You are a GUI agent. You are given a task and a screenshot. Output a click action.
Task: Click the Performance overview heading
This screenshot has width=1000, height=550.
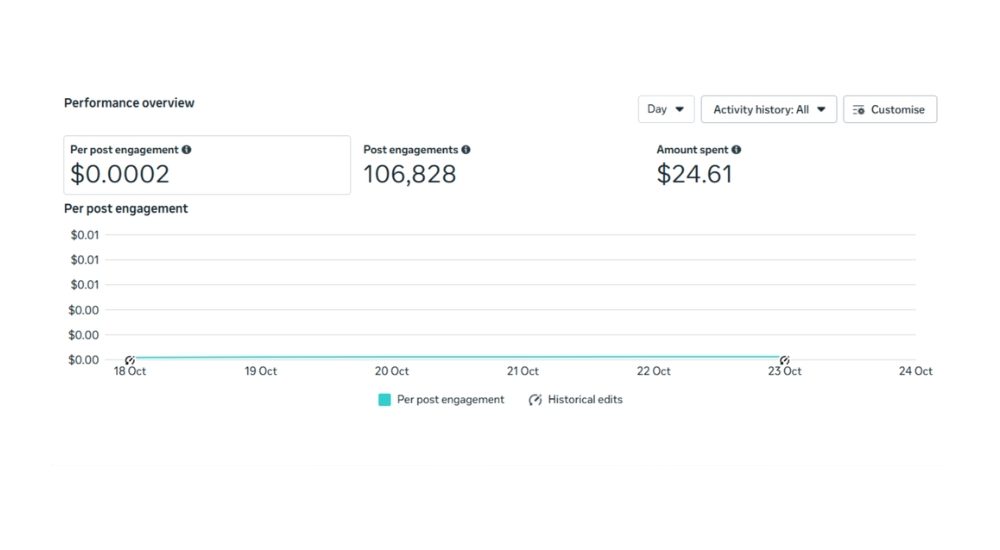(x=129, y=103)
